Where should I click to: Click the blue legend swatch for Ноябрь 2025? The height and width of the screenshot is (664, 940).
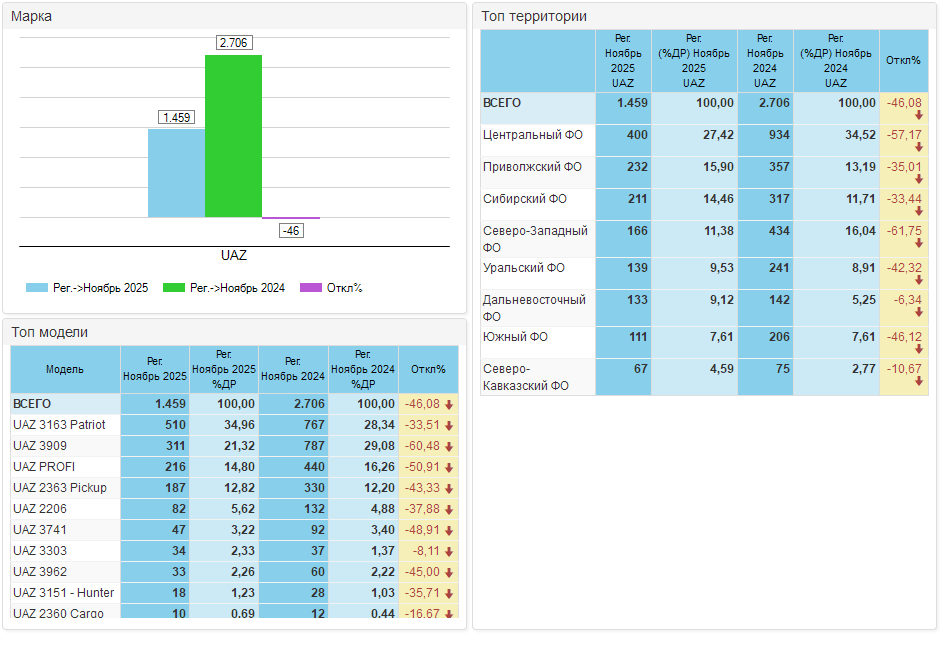(37, 288)
